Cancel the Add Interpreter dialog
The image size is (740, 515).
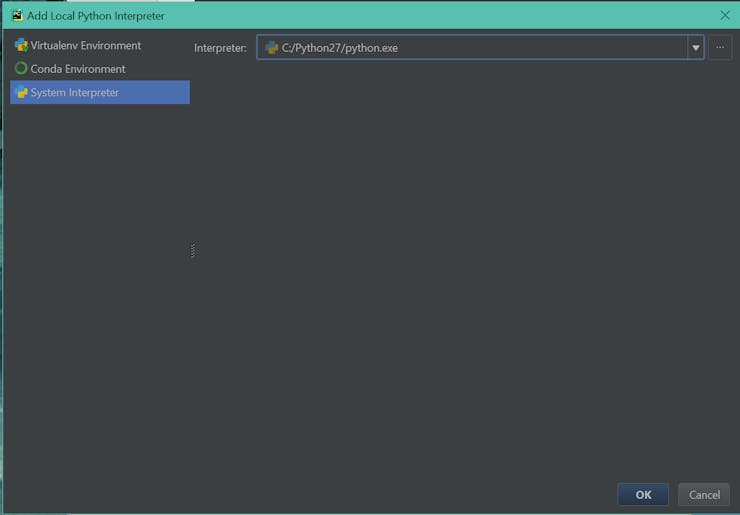[x=704, y=495]
